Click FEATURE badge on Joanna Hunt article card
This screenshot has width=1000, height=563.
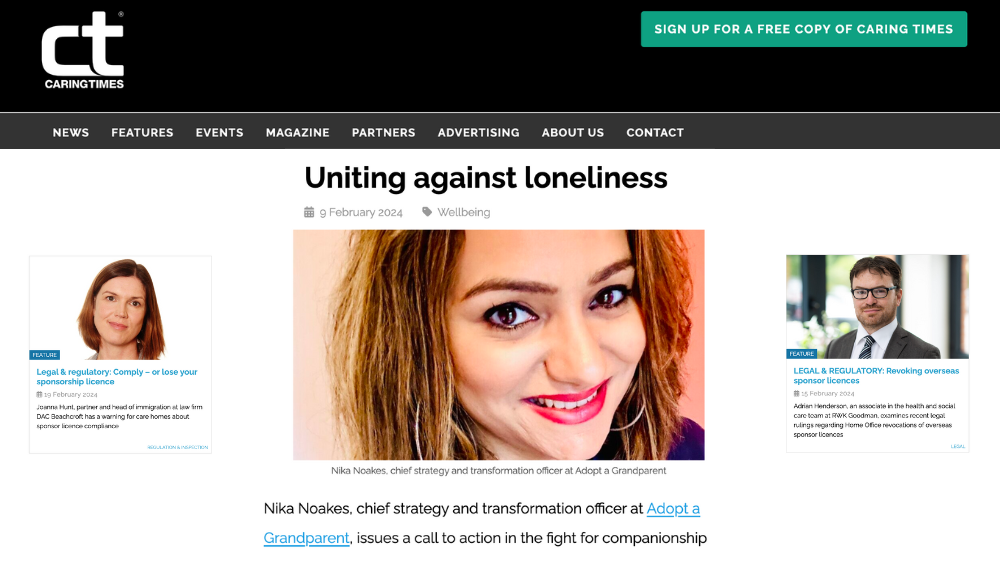coord(45,355)
